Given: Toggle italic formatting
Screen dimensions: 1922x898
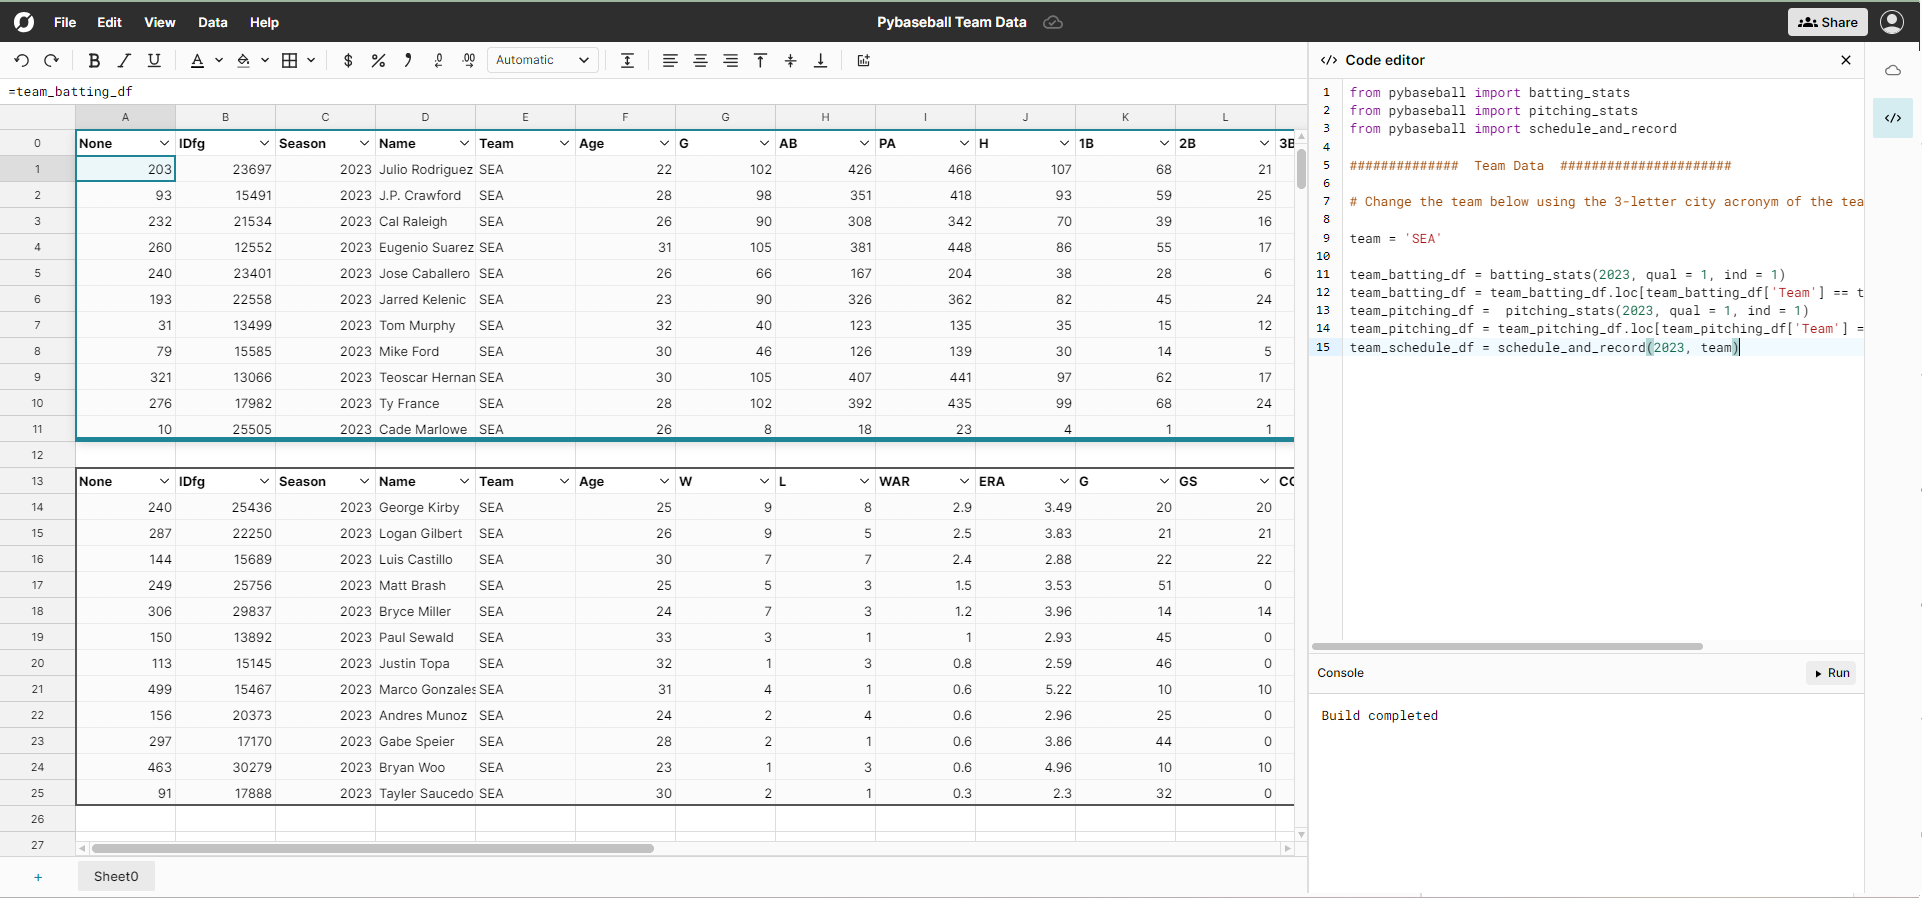Looking at the screenshot, I should click(124, 61).
